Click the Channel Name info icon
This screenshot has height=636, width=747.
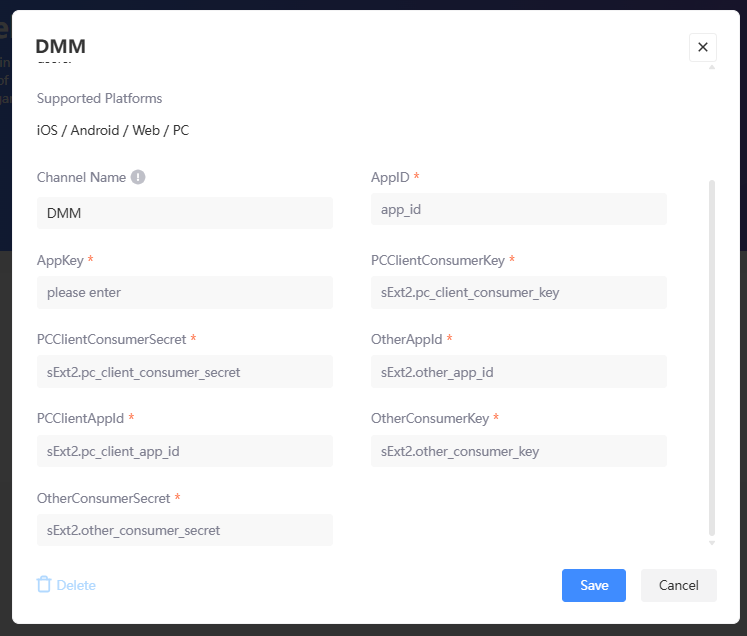tap(138, 177)
